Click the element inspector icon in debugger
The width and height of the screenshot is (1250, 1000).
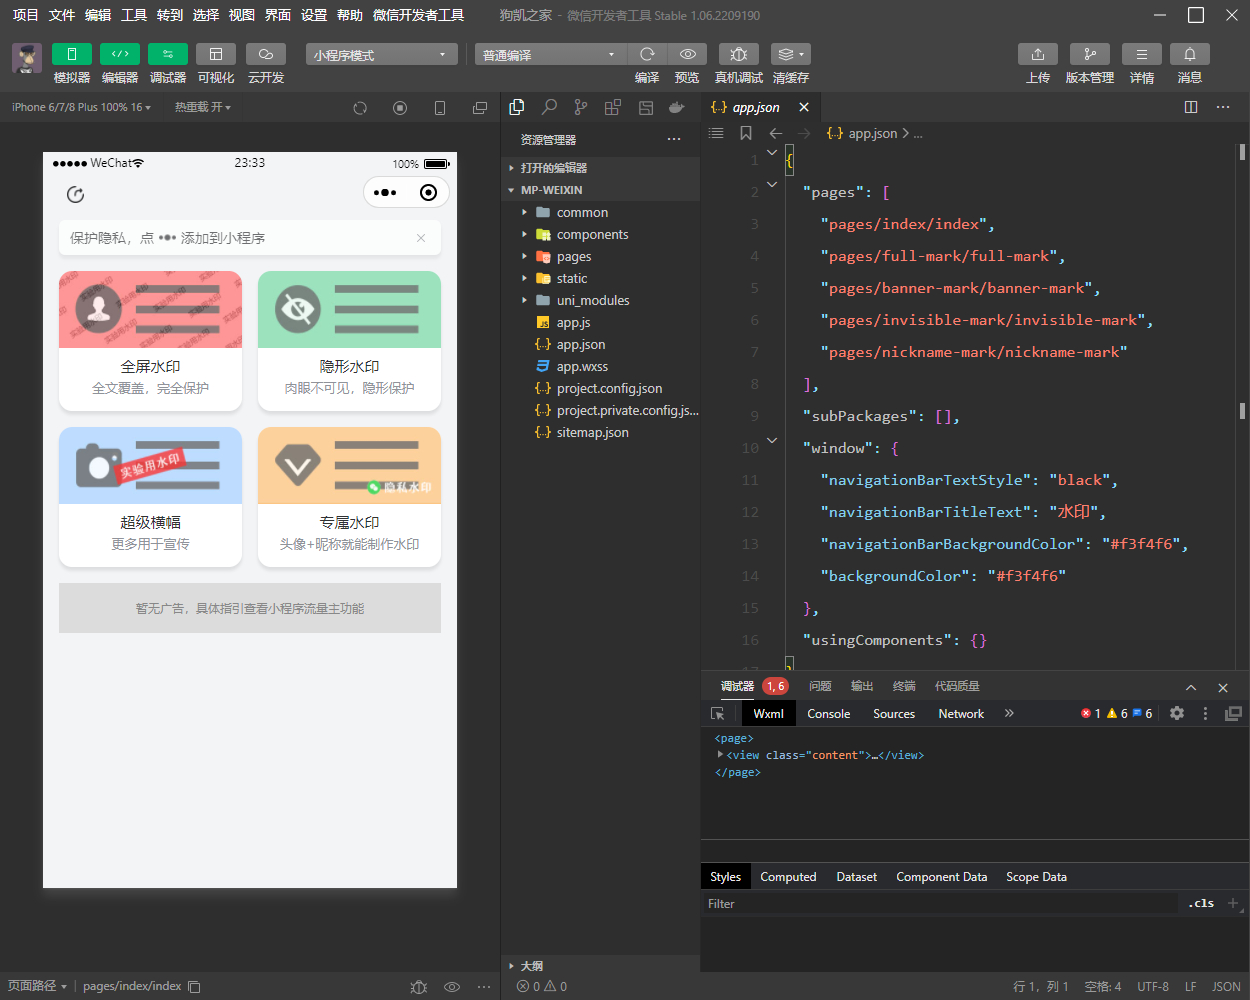click(717, 713)
